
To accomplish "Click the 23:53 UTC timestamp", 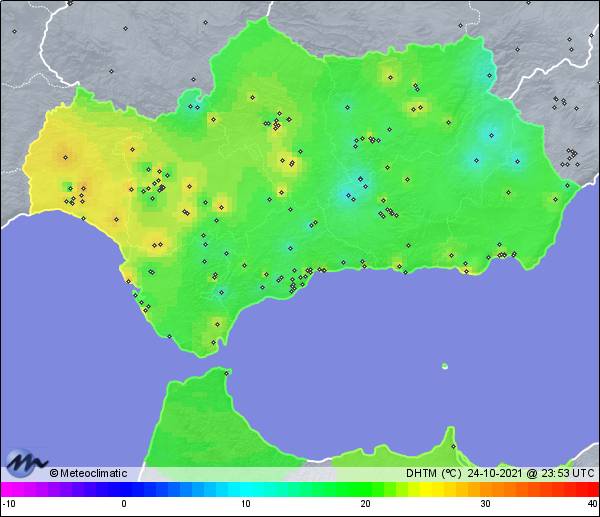I will click(x=568, y=473).
